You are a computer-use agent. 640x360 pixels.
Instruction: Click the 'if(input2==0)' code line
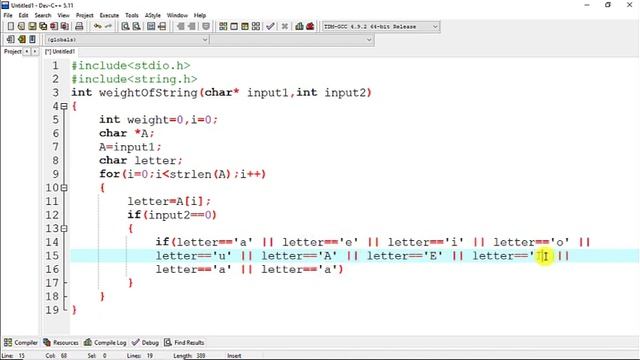[x=172, y=215]
